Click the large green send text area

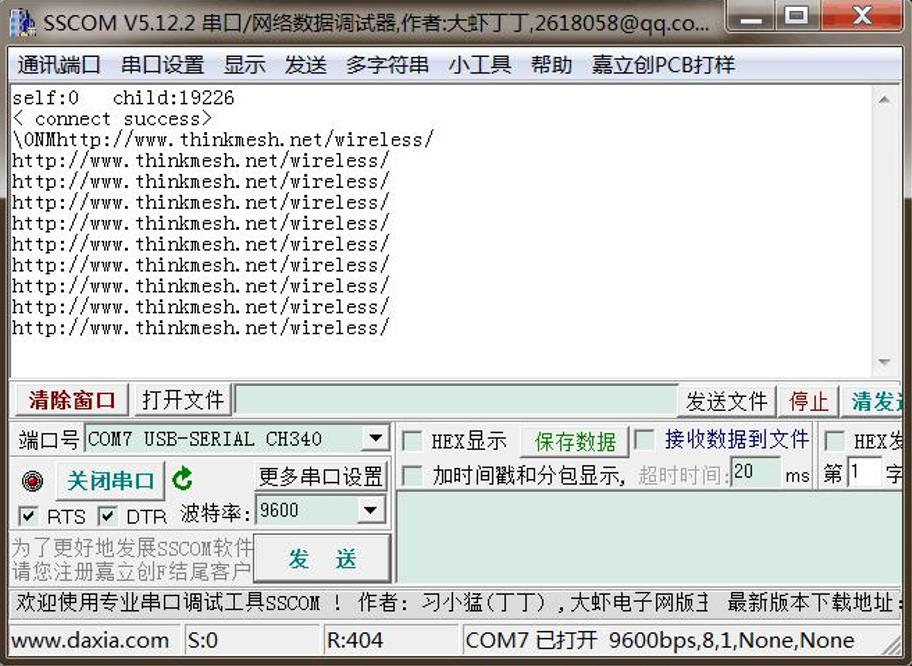click(x=649, y=537)
